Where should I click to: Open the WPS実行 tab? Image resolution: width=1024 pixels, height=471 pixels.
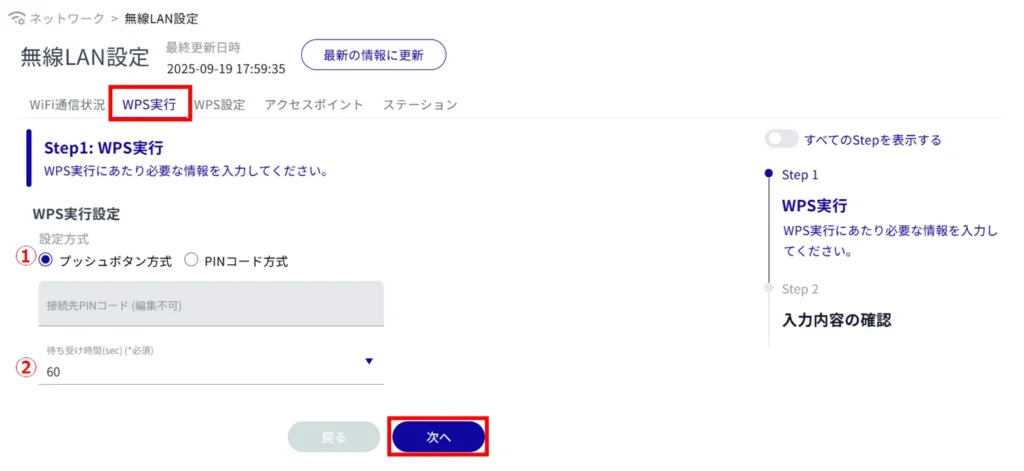coord(149,104)
